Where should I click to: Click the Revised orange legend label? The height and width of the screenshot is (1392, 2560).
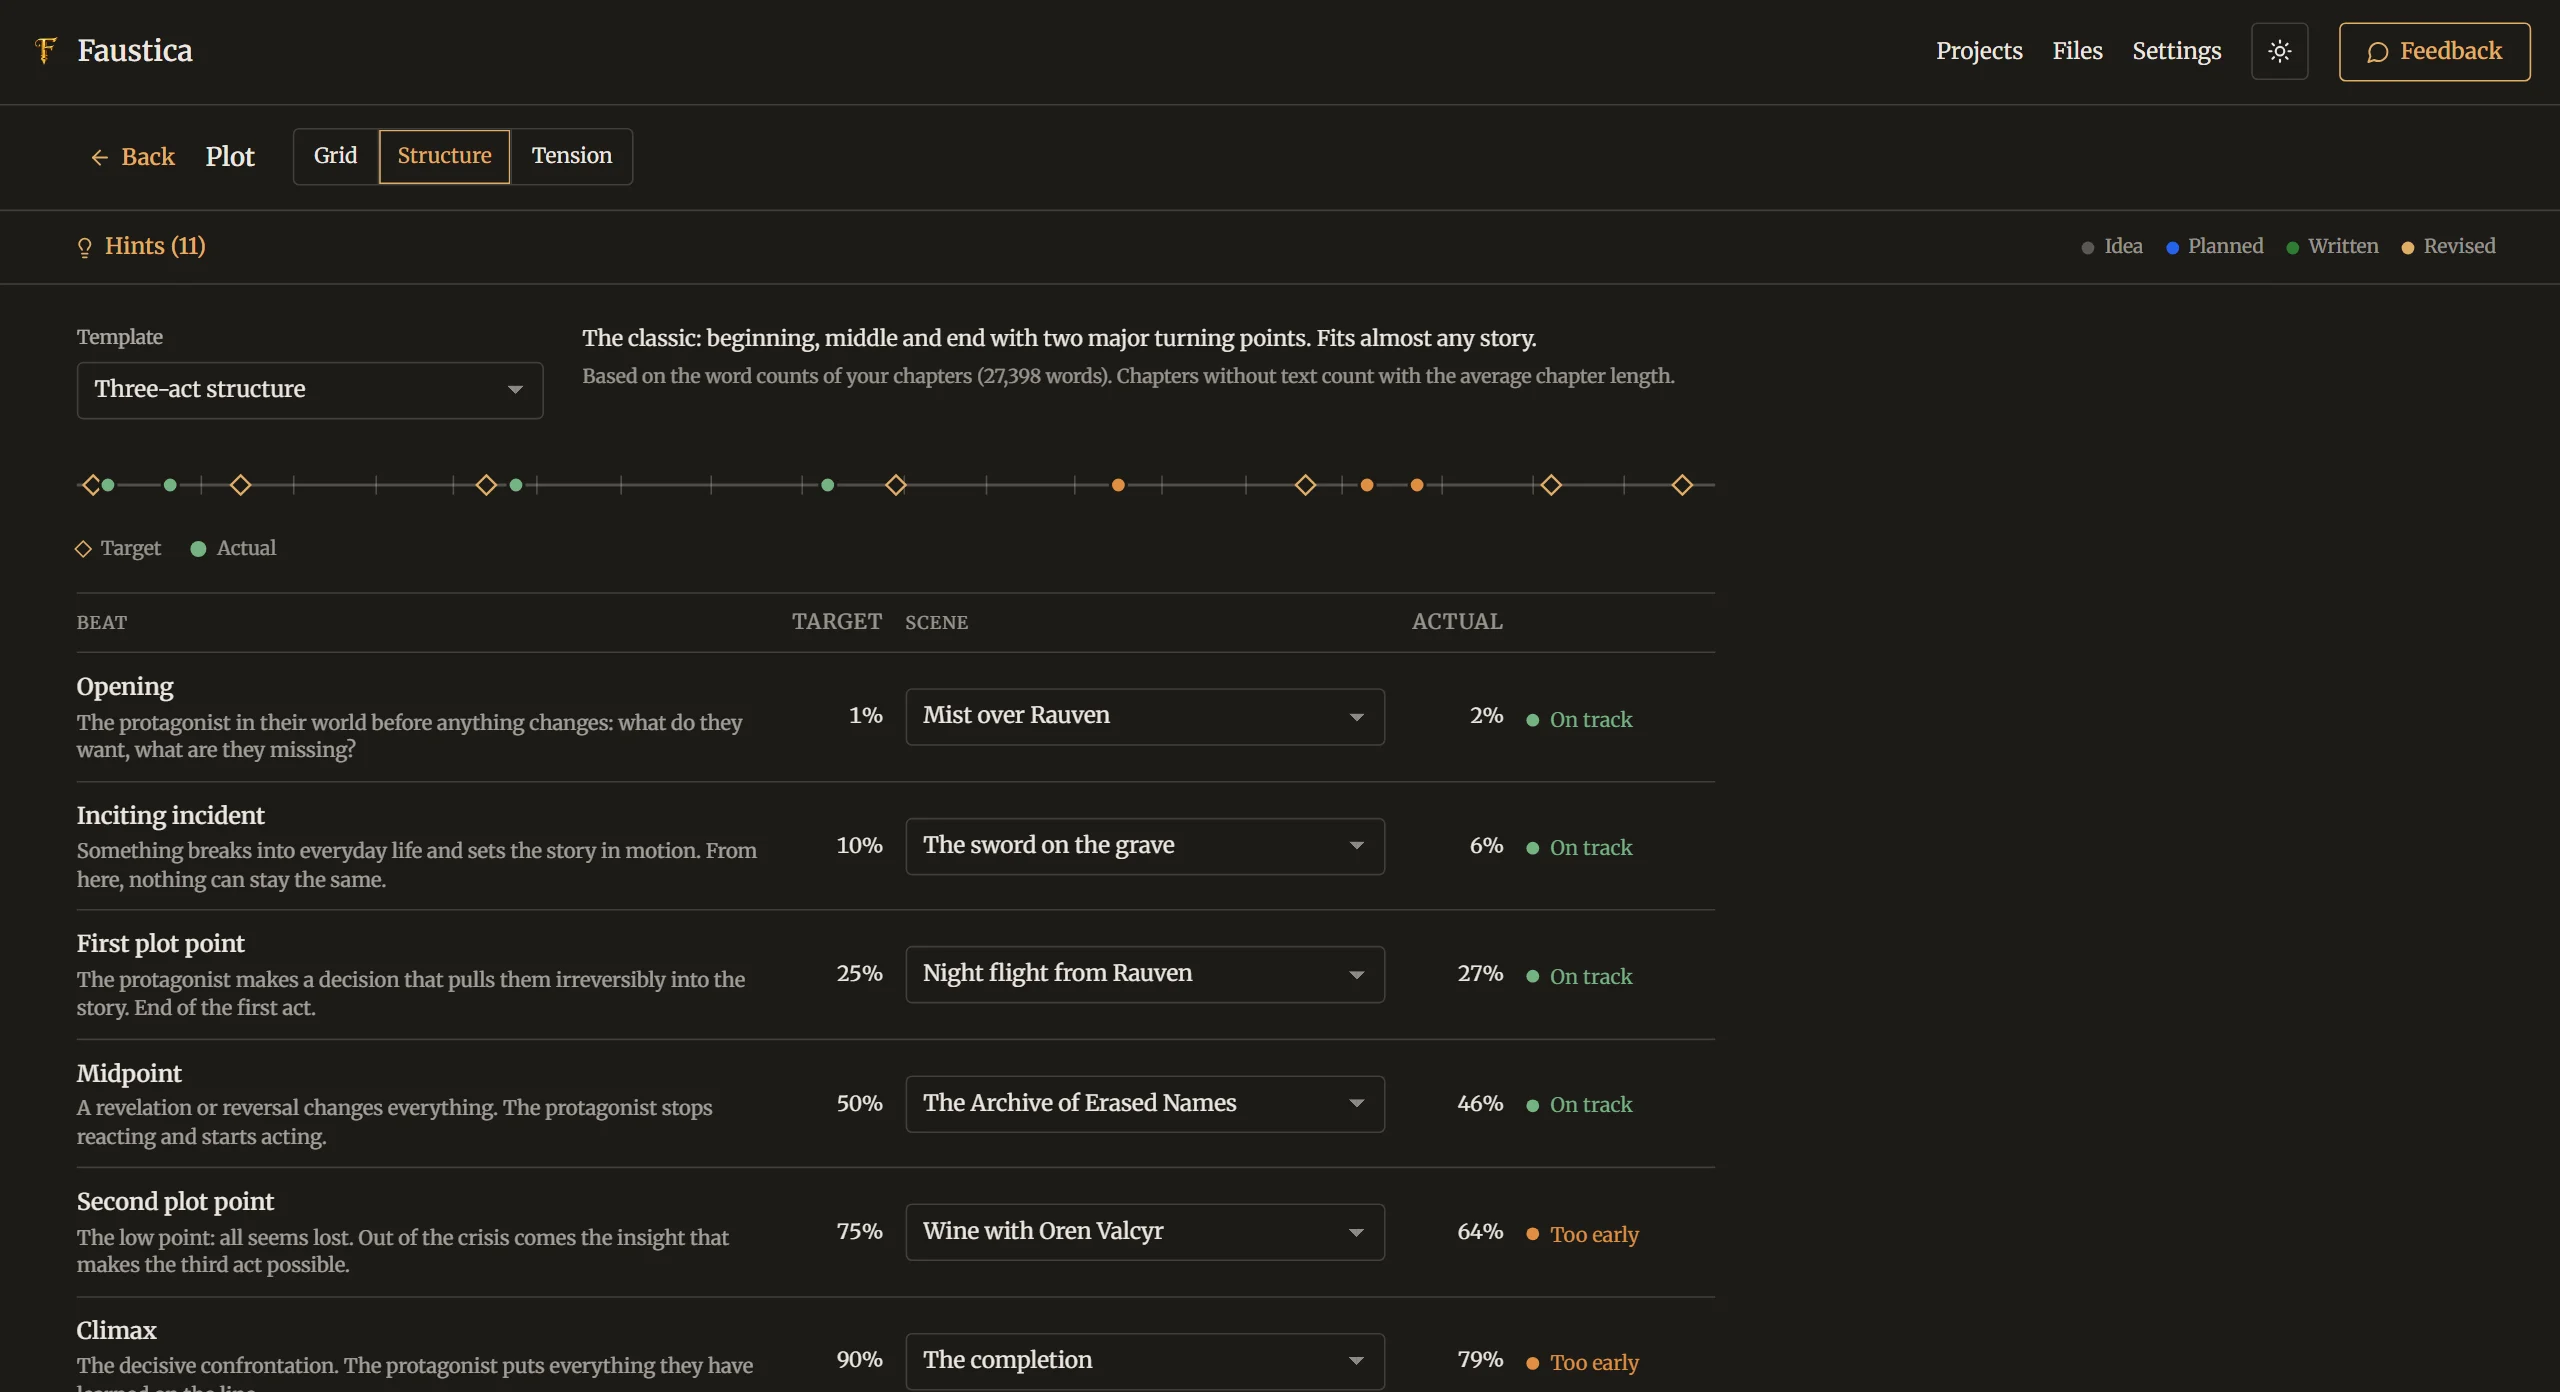tap(2459, 246)
